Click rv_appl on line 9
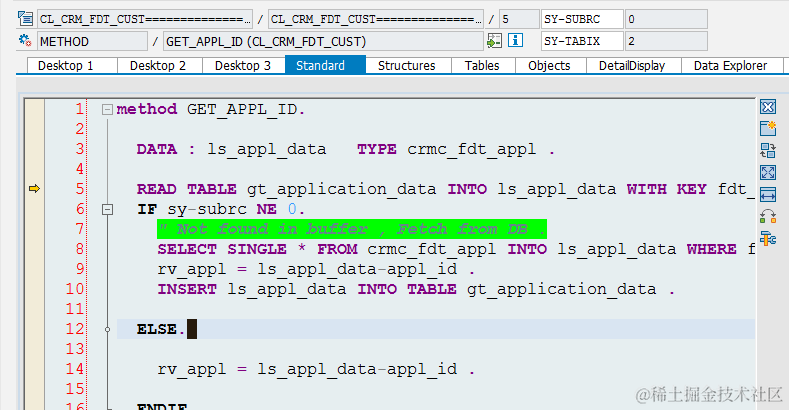This screenshot has width=789, height=410. click(x=192, y=270)
